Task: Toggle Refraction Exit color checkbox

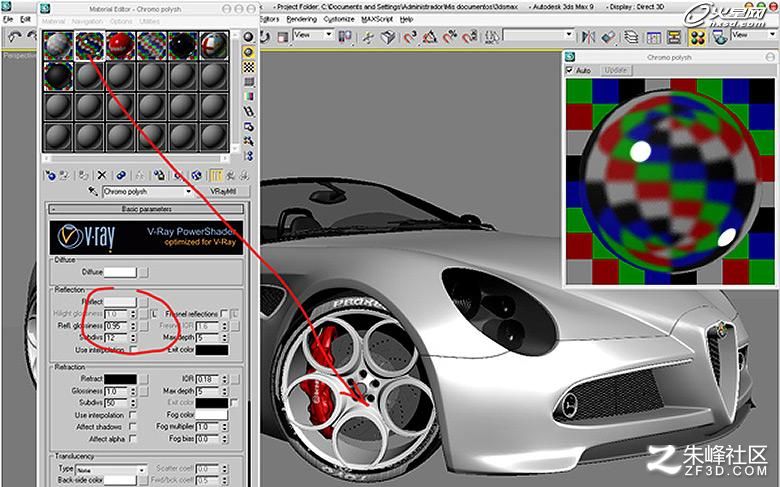Action: pyautogui.click(x=234, y=402)
